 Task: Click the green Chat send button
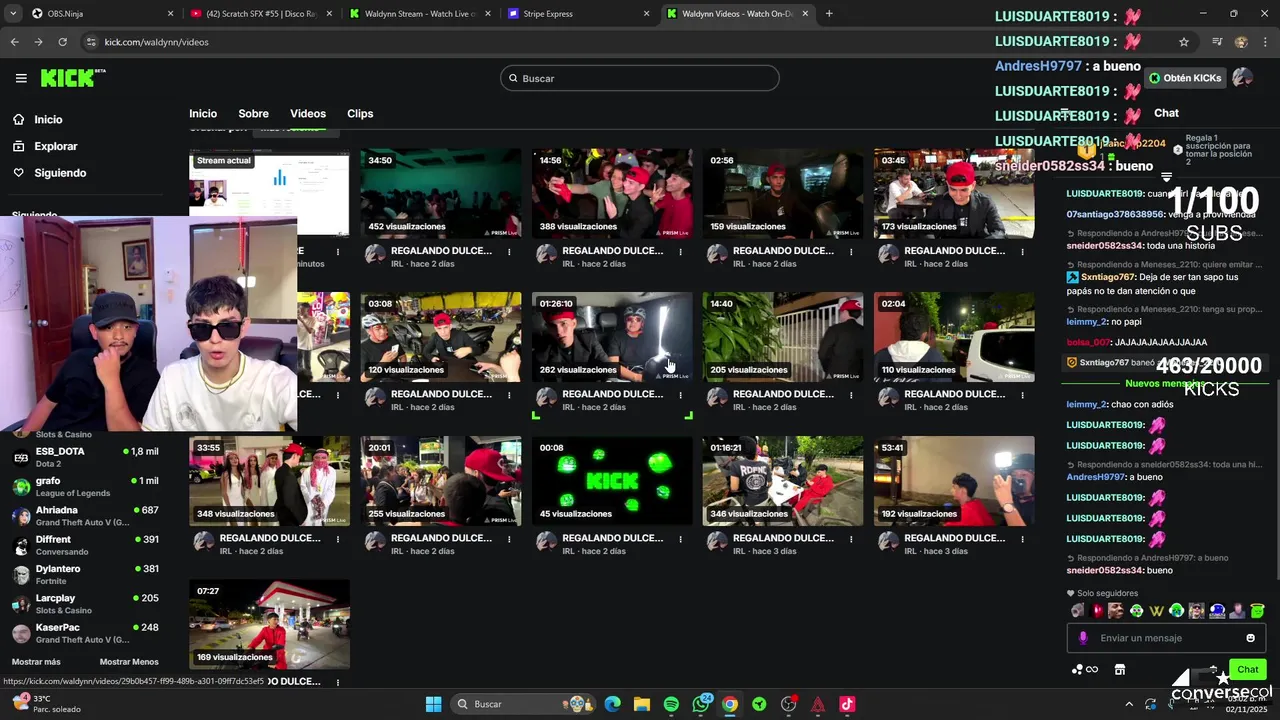click(1248, 669)
